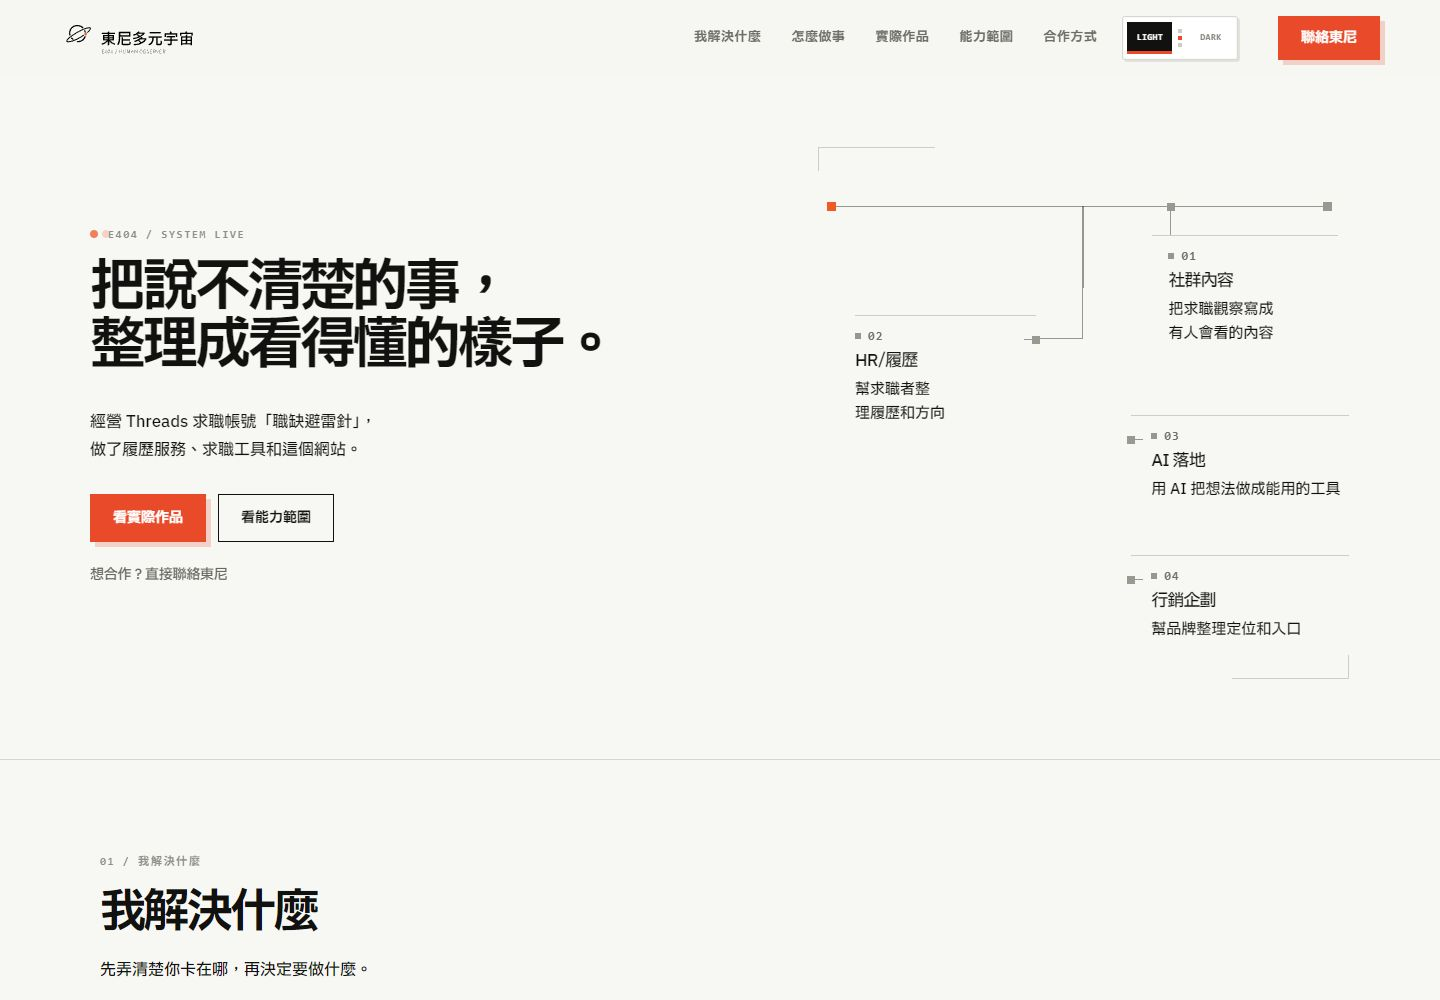Screen dimensions: 1440x1000
Task: Click the 聯絡東尼 contact button
Action: [x=1329, y=38]
